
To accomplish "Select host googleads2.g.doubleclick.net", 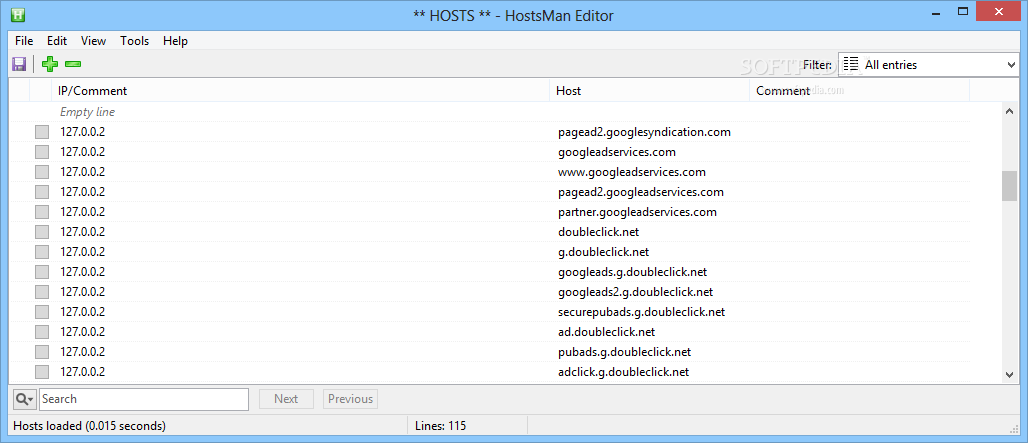I will [x=635, y=292].
